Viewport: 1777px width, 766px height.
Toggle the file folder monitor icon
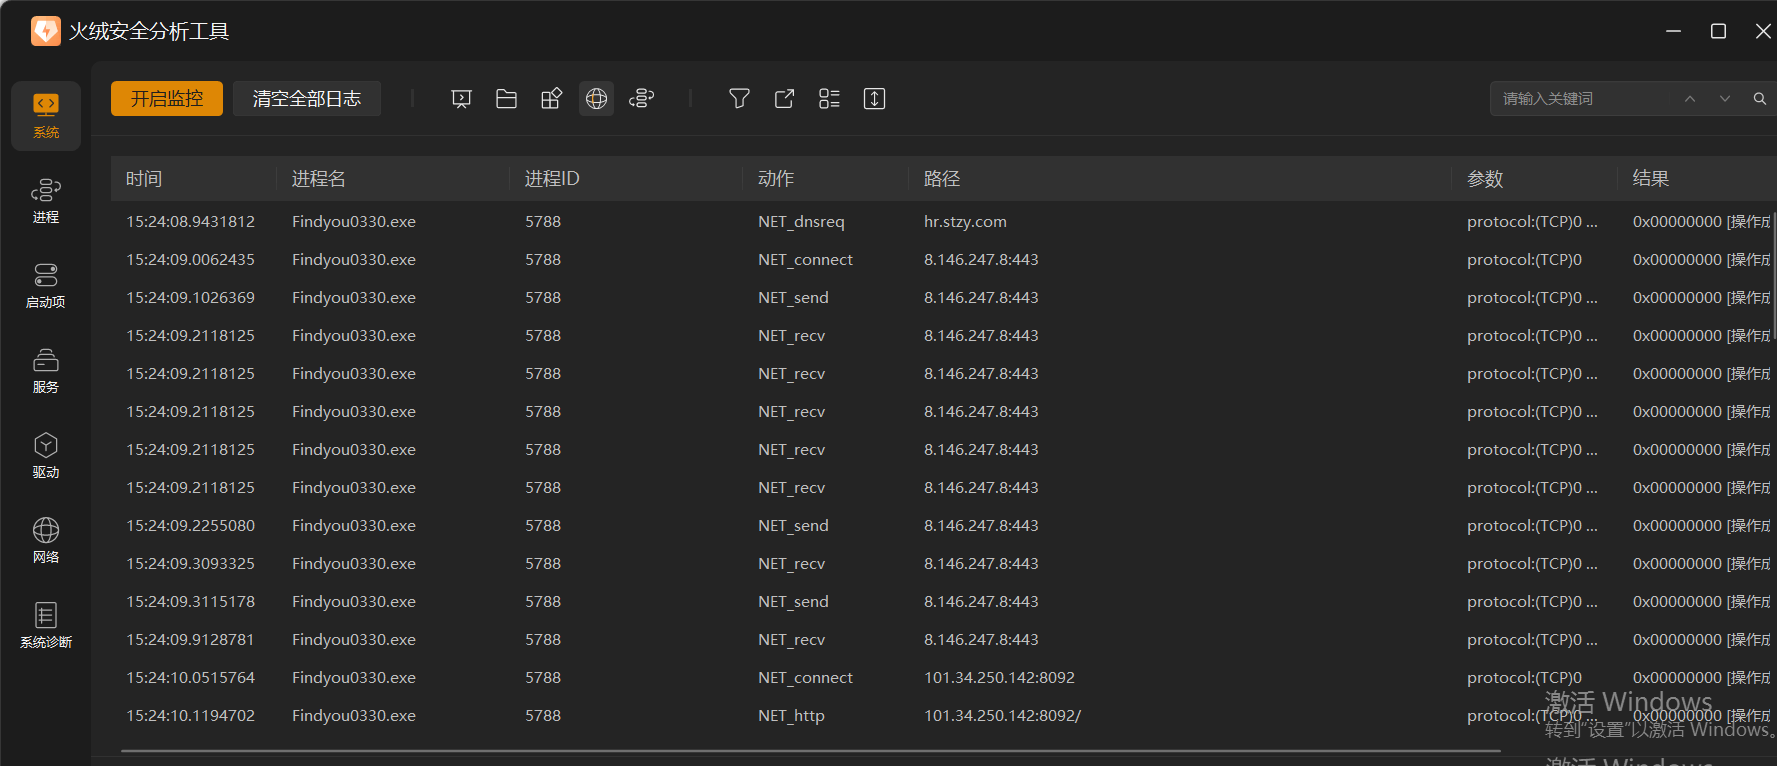(x=506, y=99)
